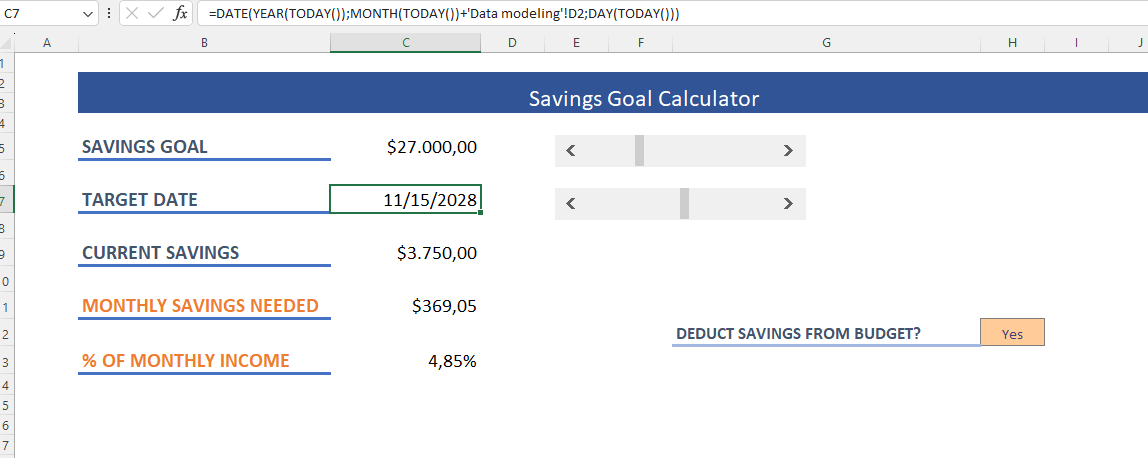Click the Insert Function fx icon
1148x458 pixels.
180,14
